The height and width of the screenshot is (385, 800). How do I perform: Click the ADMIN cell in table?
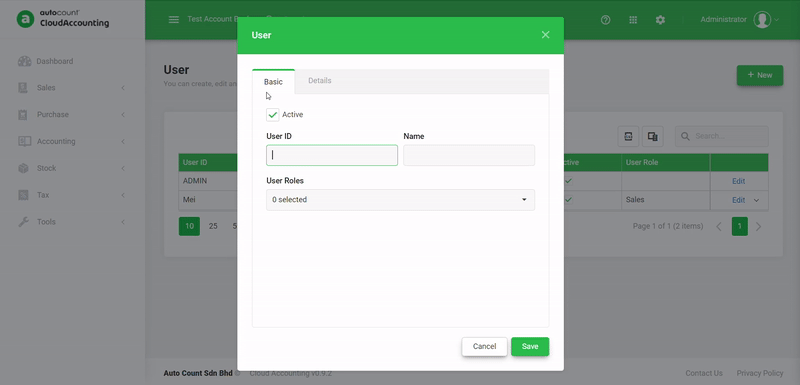[x=208, y=181]
